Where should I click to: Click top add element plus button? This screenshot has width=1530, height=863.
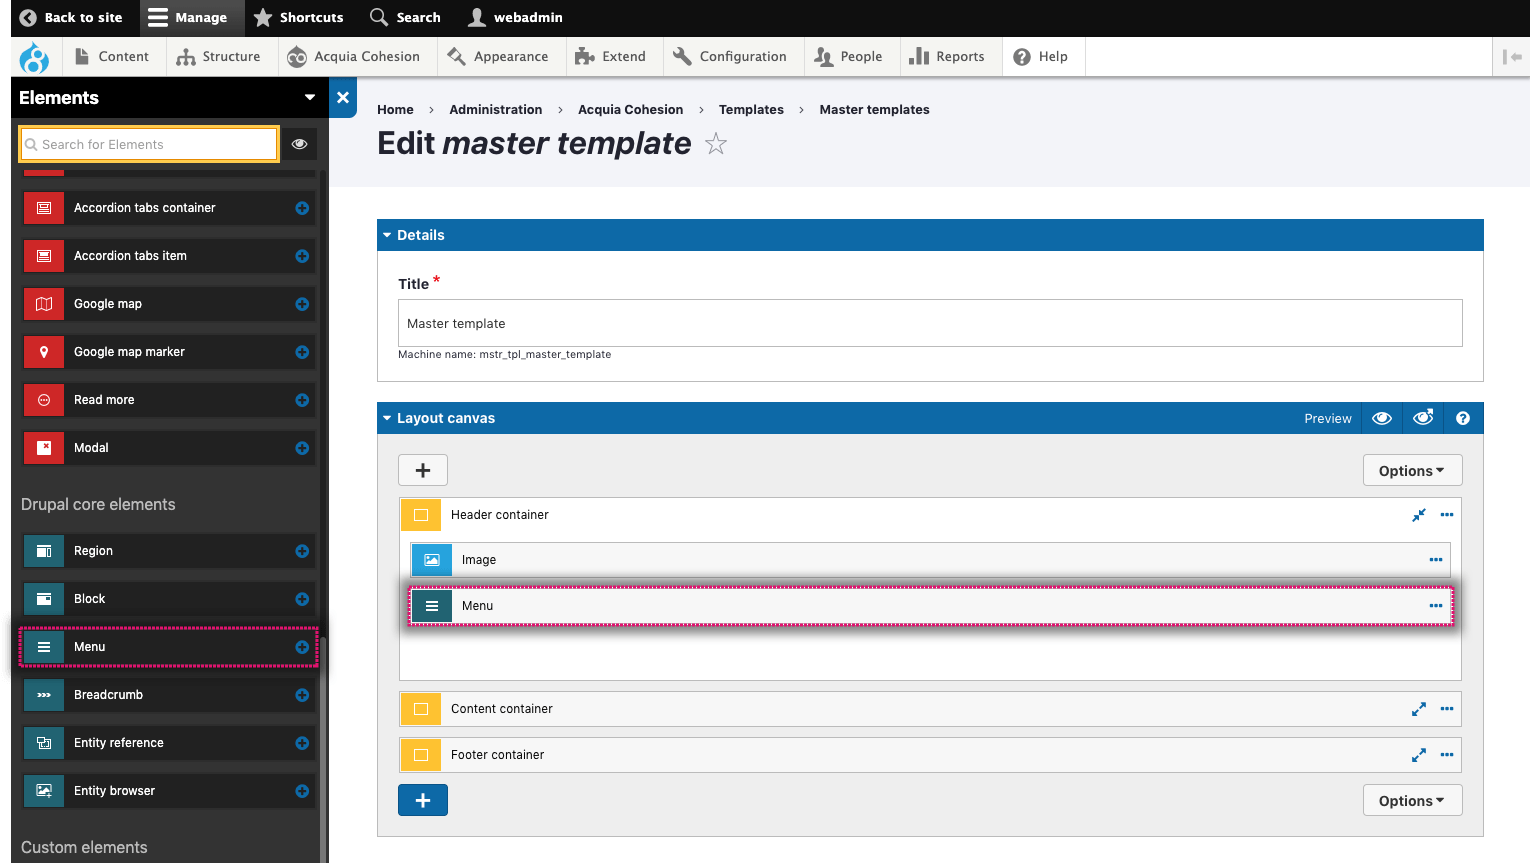423,470
